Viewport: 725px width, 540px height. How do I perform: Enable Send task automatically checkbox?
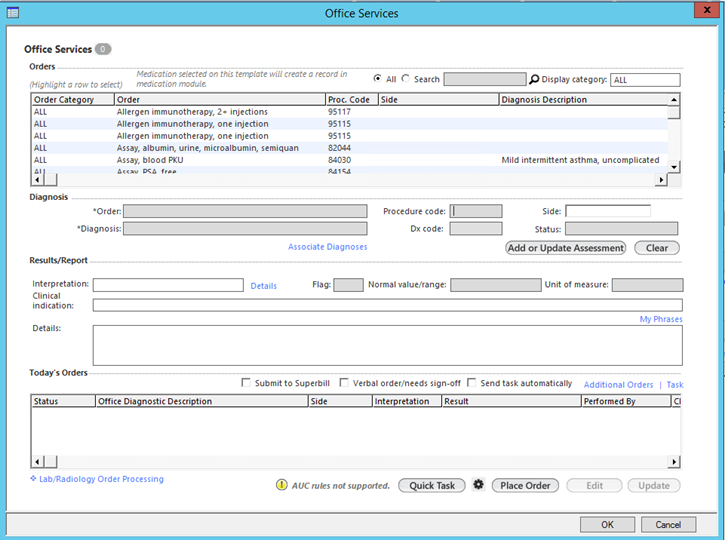coord(472,383)
